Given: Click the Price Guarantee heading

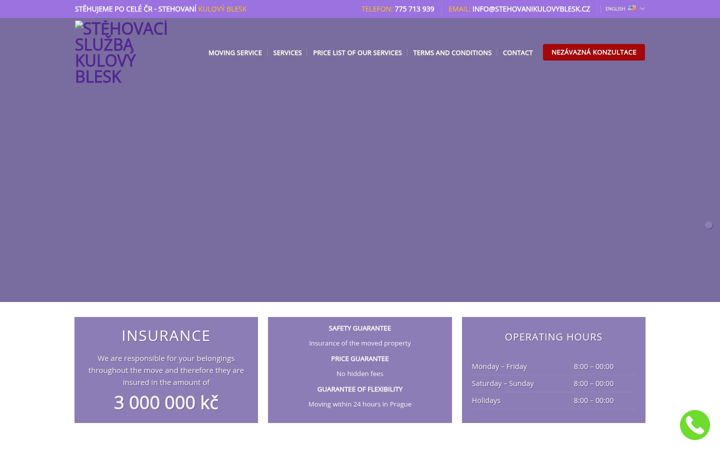Looking at the screenshot, I should tap(360, 359).
